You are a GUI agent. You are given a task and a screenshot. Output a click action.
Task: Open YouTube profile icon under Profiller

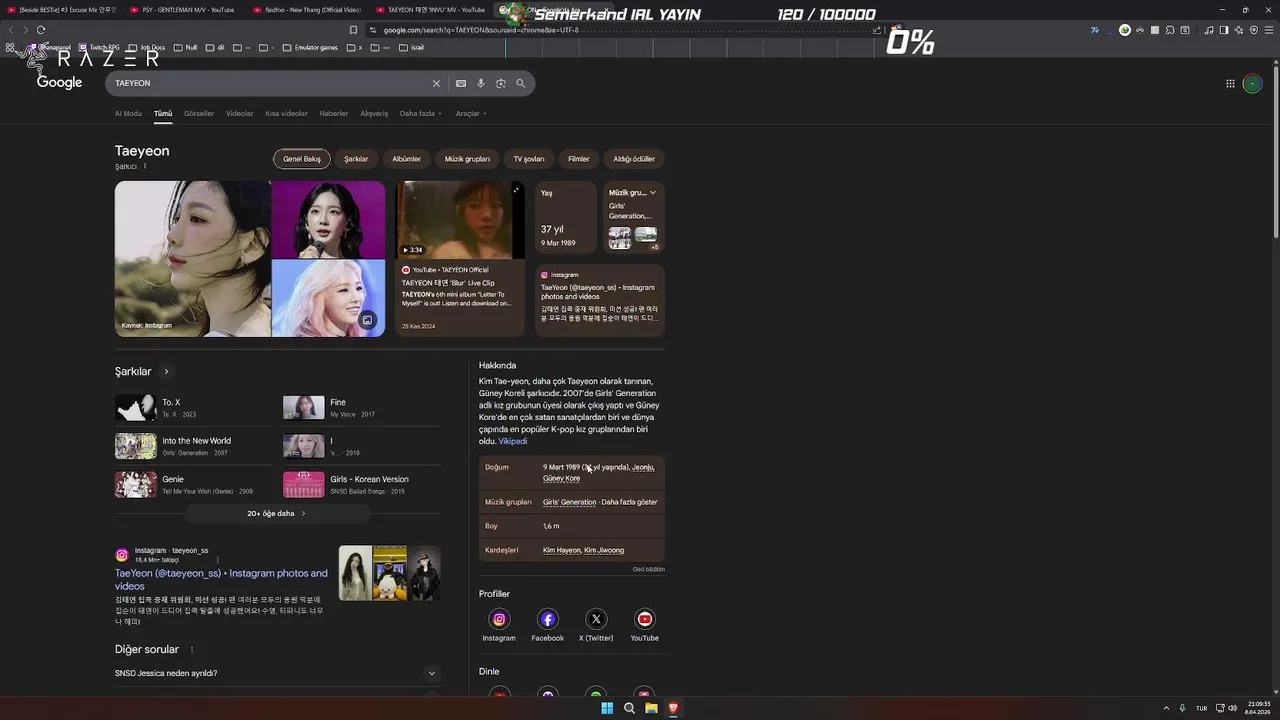(645, 619)
